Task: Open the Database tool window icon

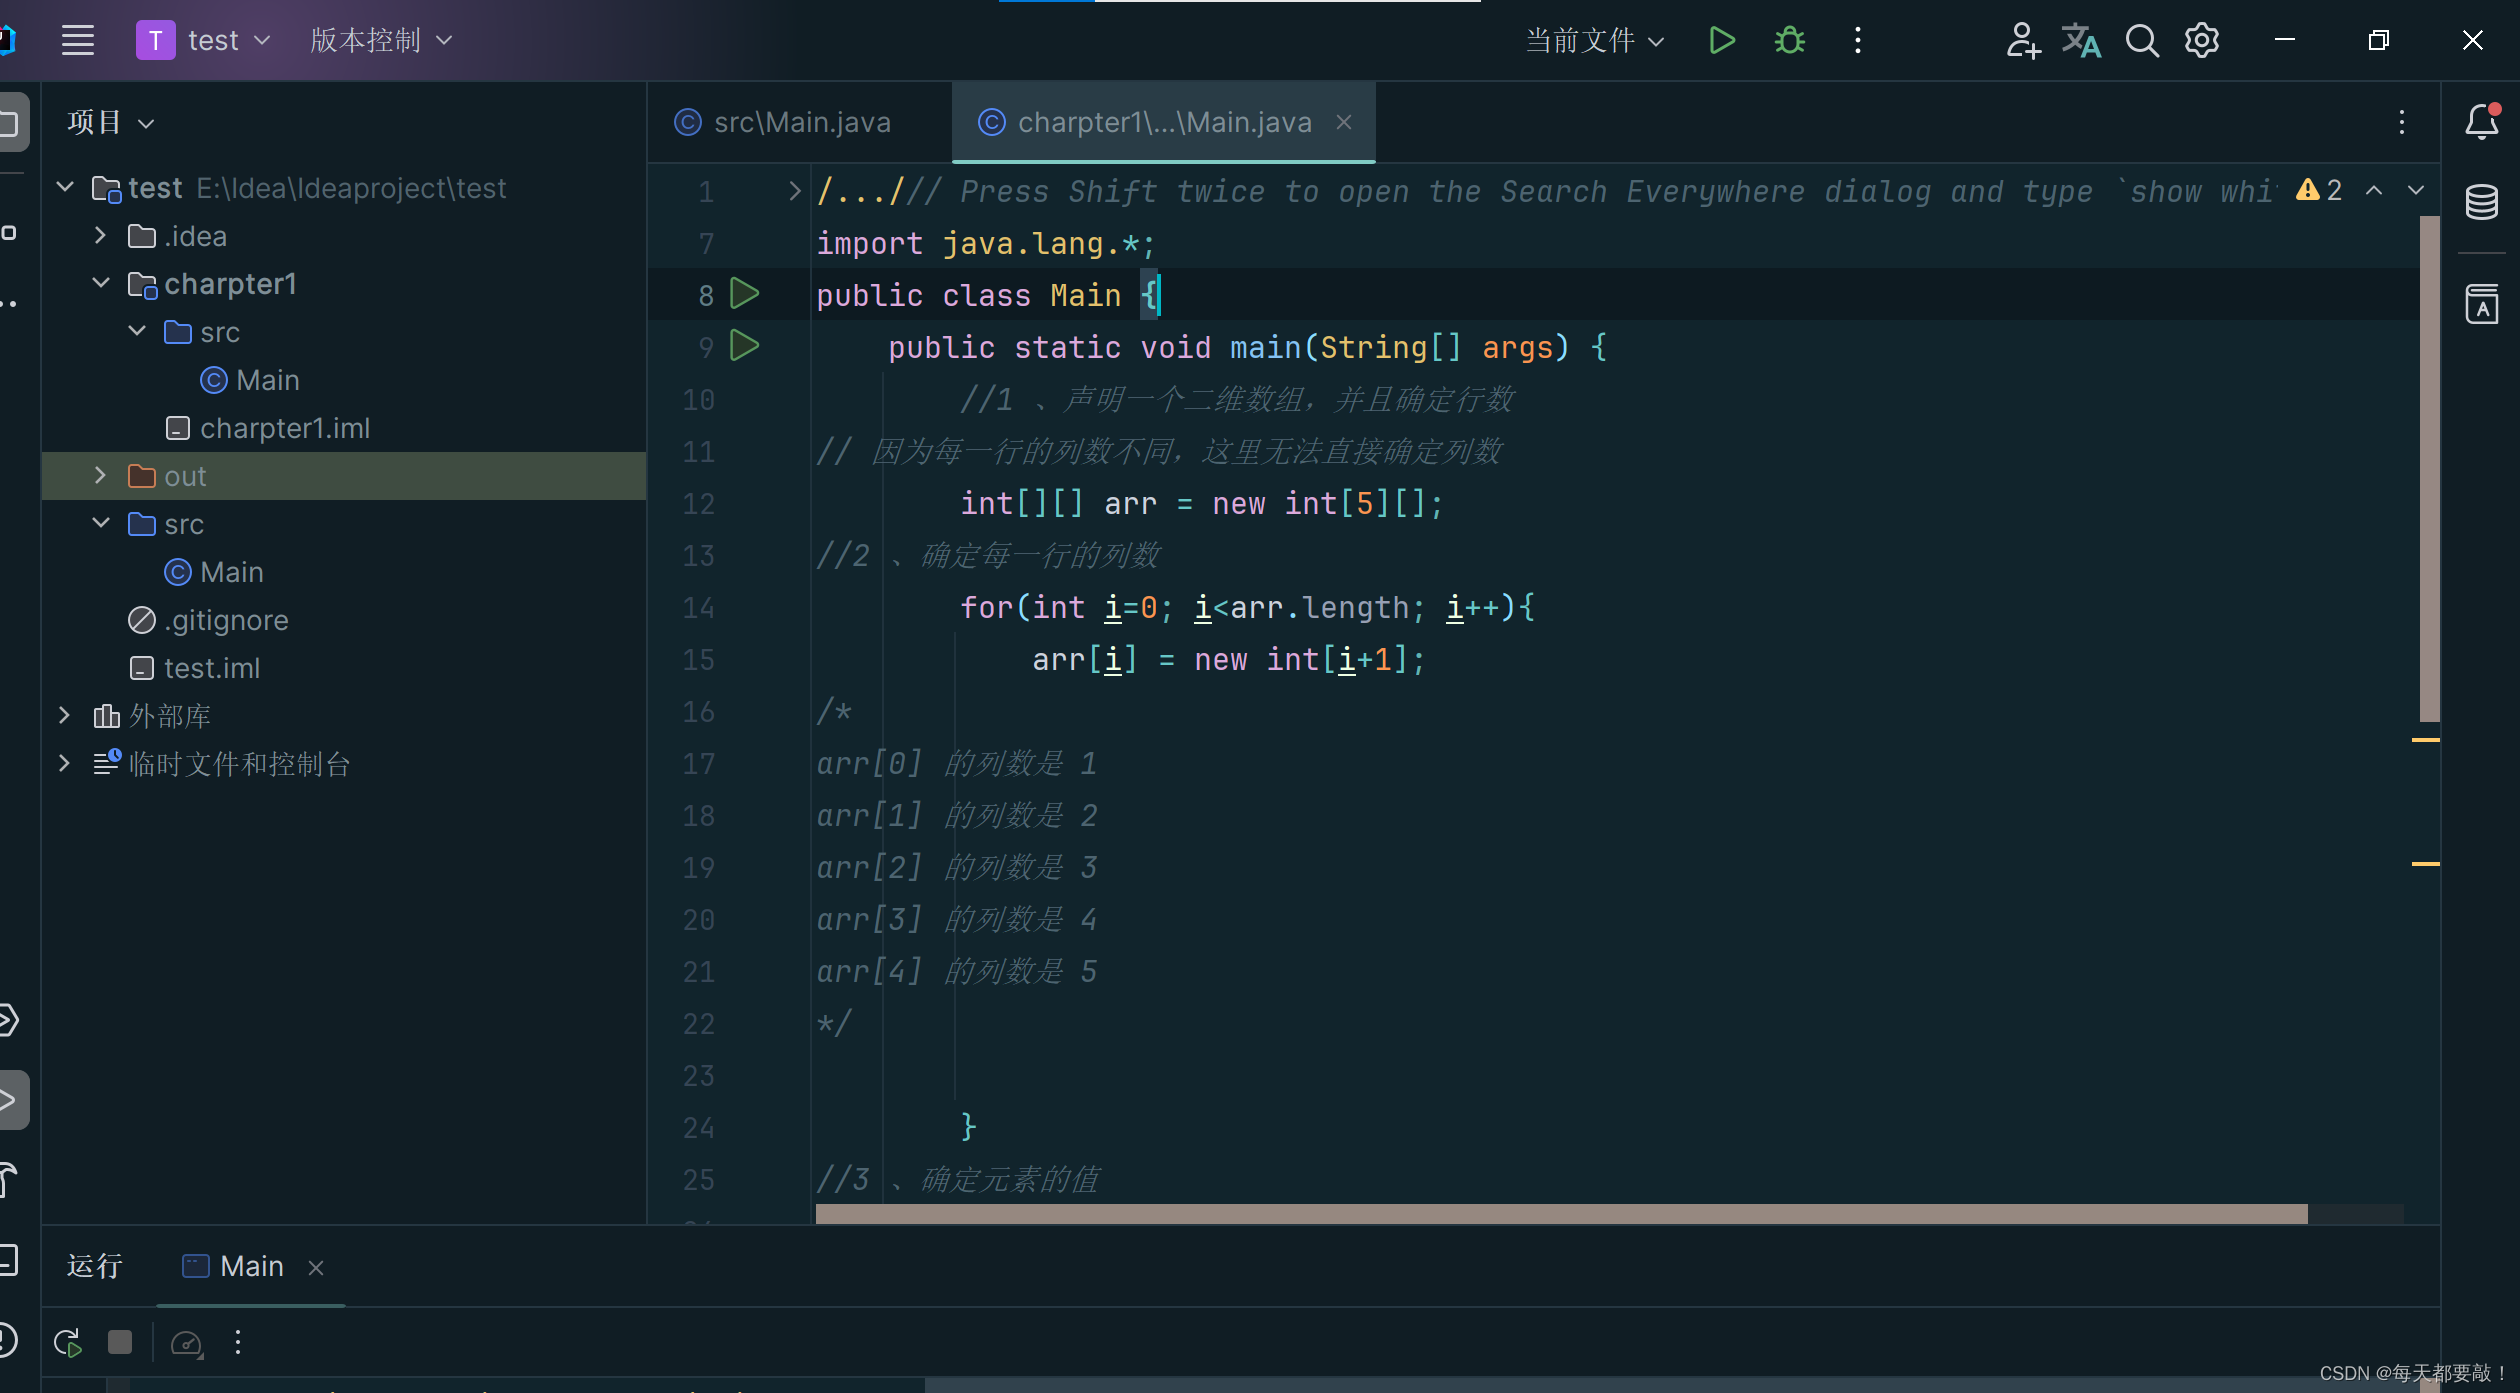Action: coord(2481,203)
